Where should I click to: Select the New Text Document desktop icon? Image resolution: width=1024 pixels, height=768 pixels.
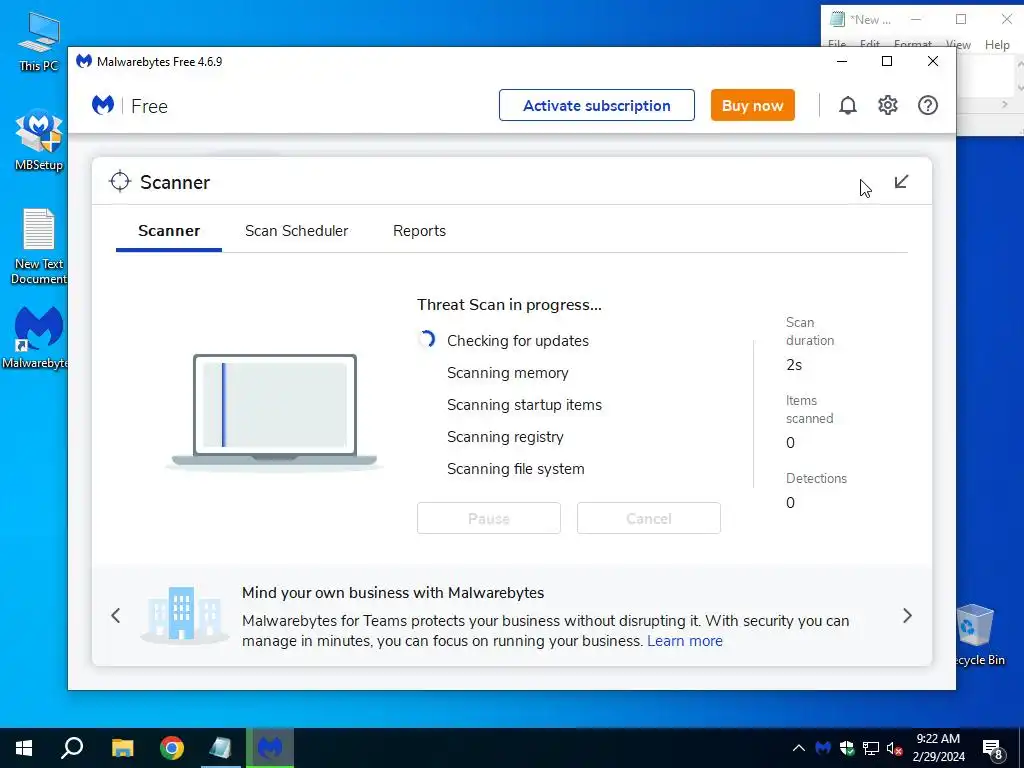click(x=39, y=246)
